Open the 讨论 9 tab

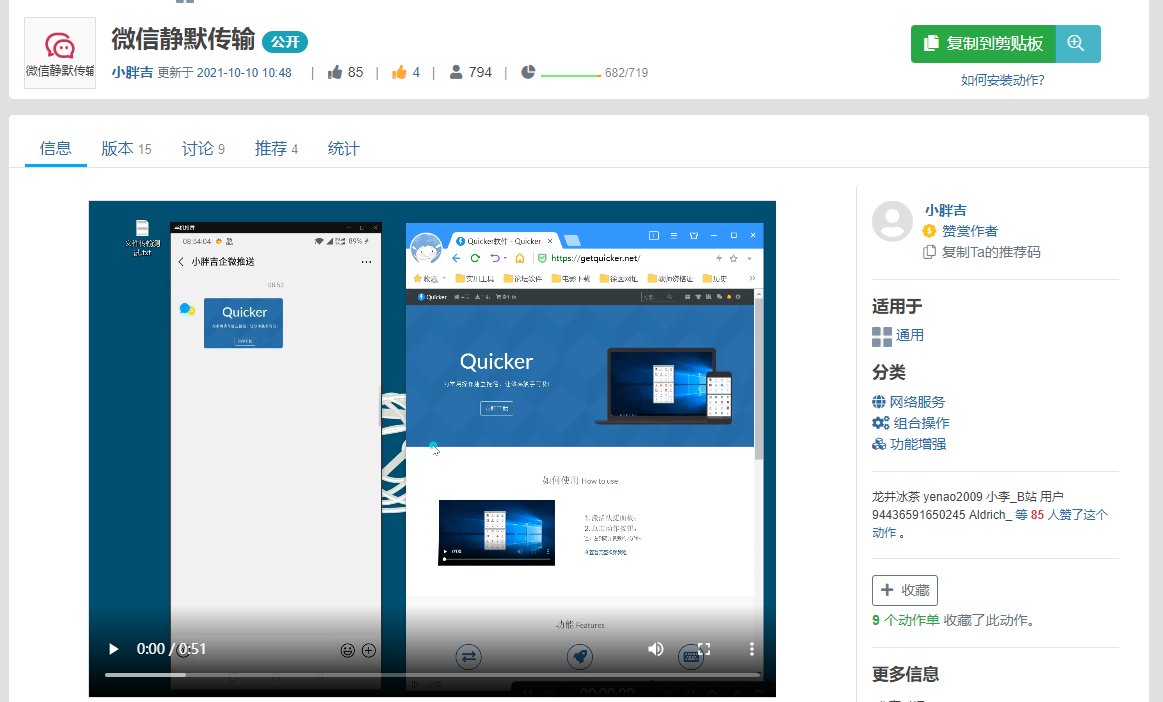pyautogui.click(x=203, y=148)
